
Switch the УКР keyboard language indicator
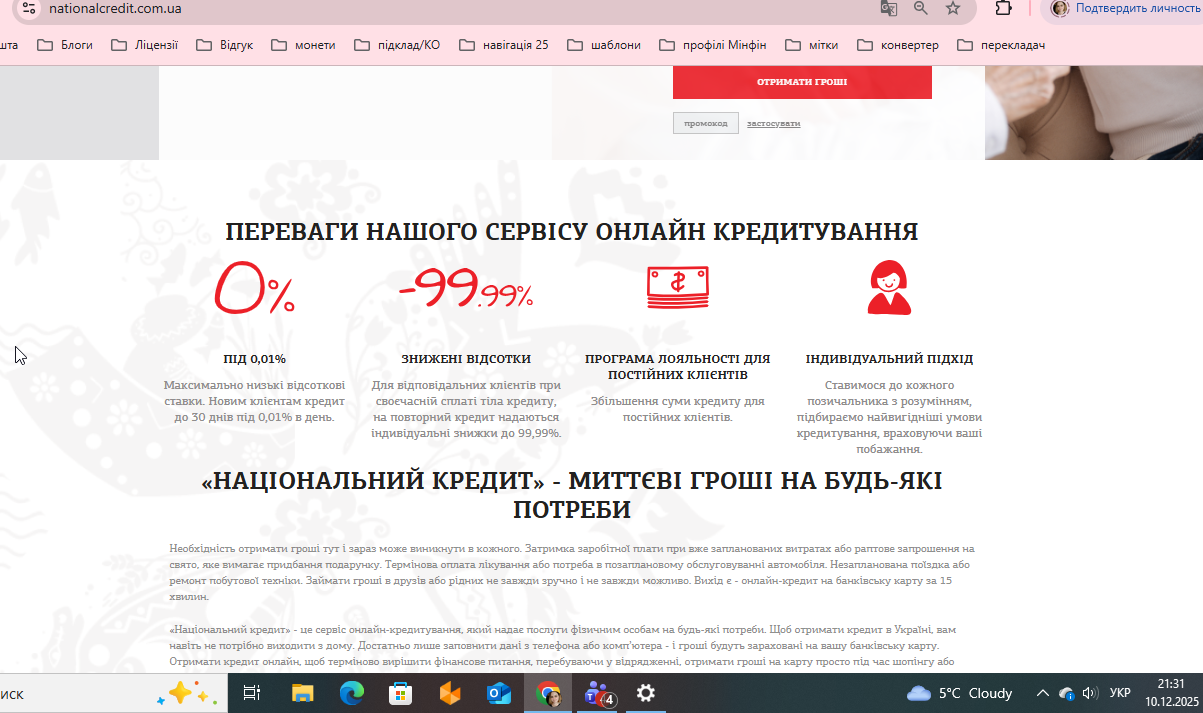[1120, 693]
